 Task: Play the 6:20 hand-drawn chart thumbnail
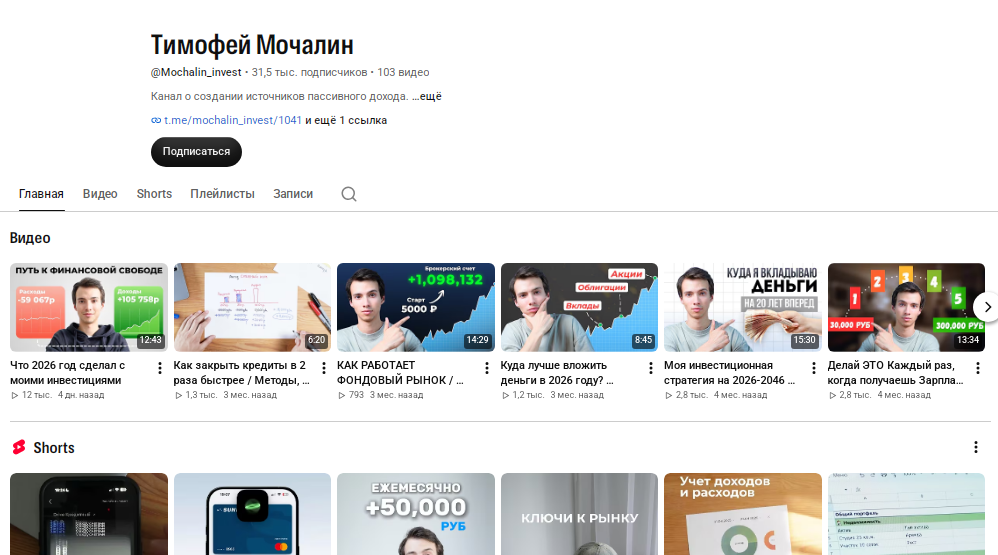tap(252, 307)
